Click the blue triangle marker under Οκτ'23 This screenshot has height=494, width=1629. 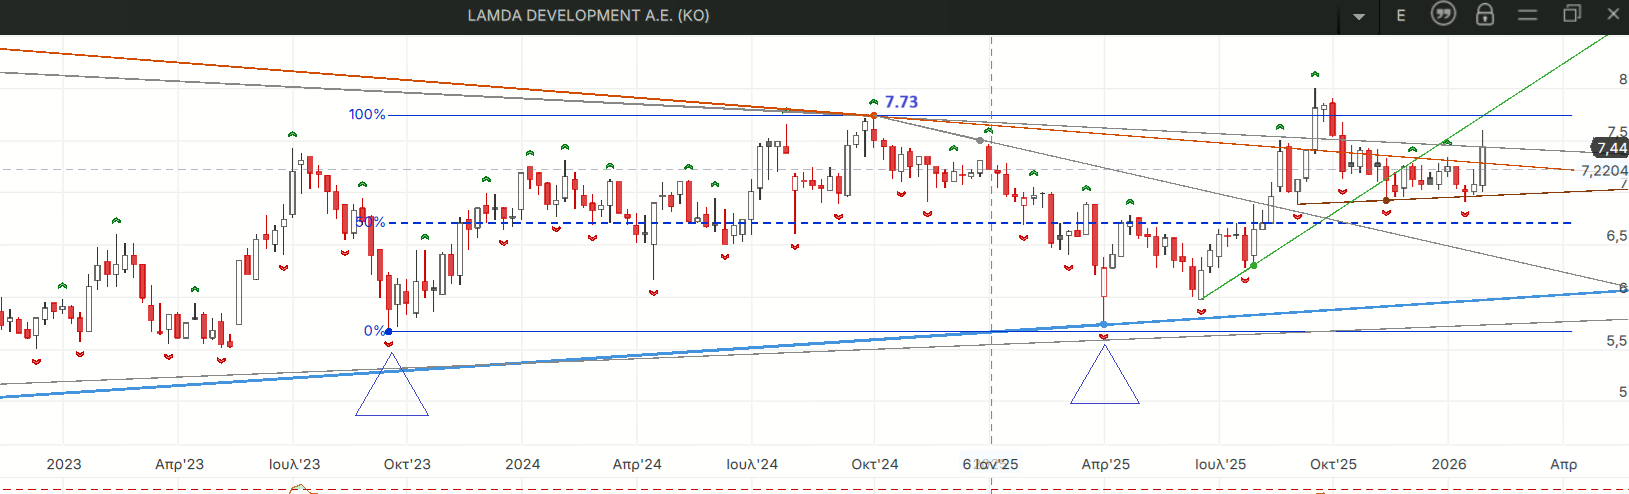point(392,392)
